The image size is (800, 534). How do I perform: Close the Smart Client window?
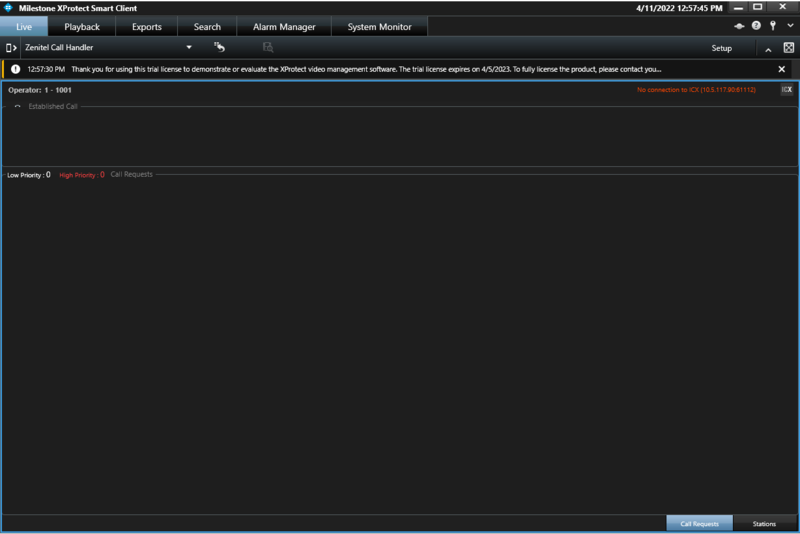(783, 7)
